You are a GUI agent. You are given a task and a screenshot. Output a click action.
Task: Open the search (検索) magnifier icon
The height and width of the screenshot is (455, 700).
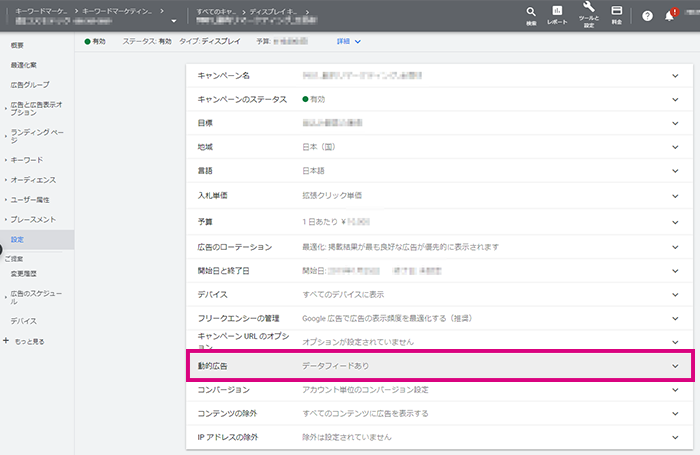pos(531,12)
